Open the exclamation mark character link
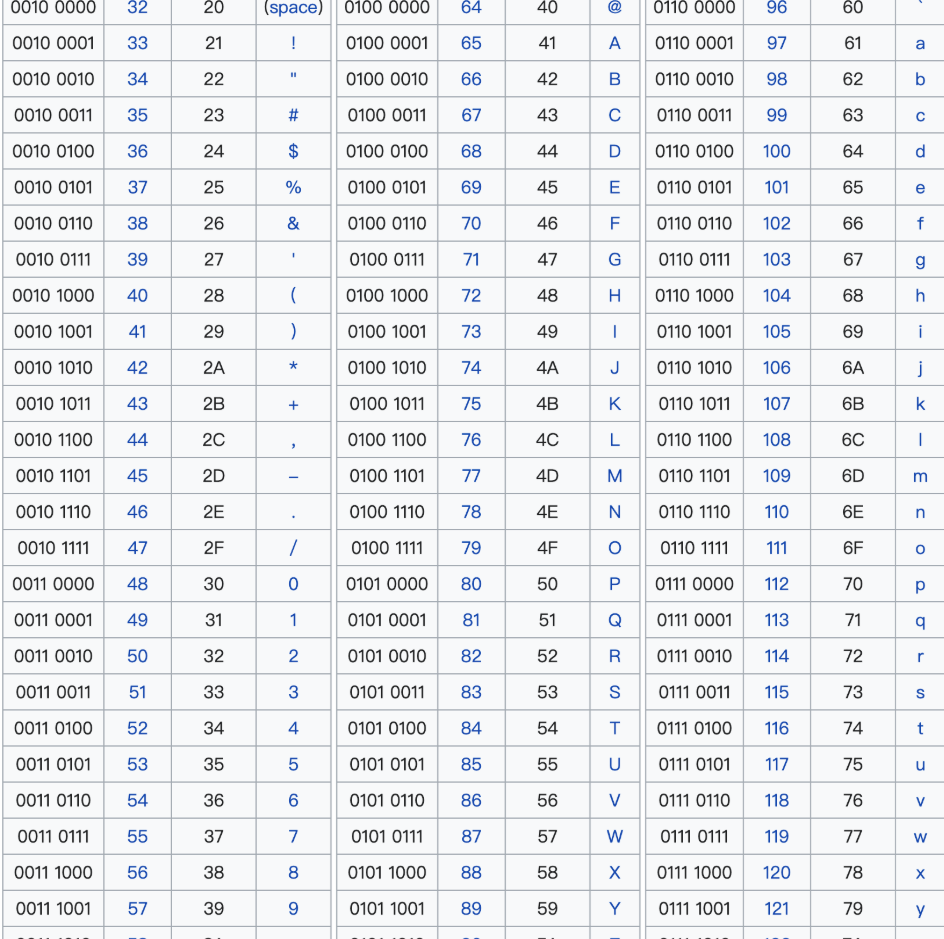This screenshot has width=944, height=939. (293, 43)
